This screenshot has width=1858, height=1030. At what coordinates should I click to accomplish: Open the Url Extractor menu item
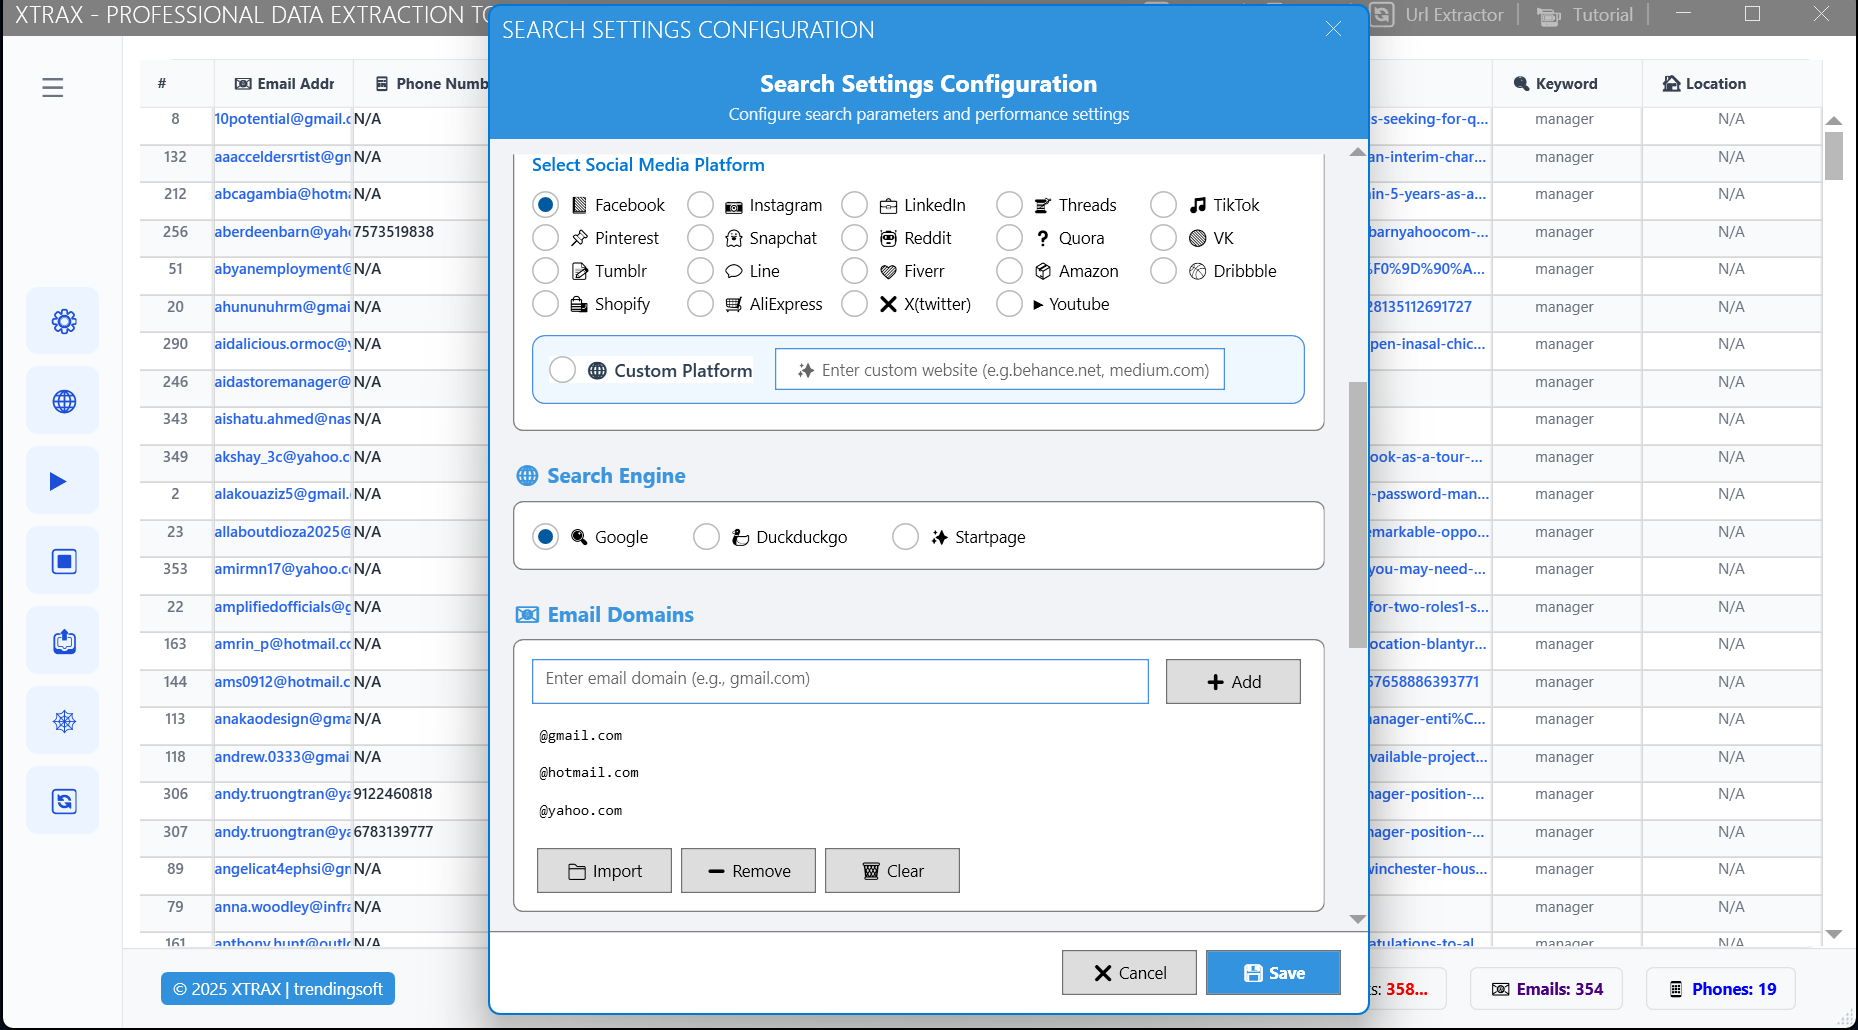coord(1439,15)
